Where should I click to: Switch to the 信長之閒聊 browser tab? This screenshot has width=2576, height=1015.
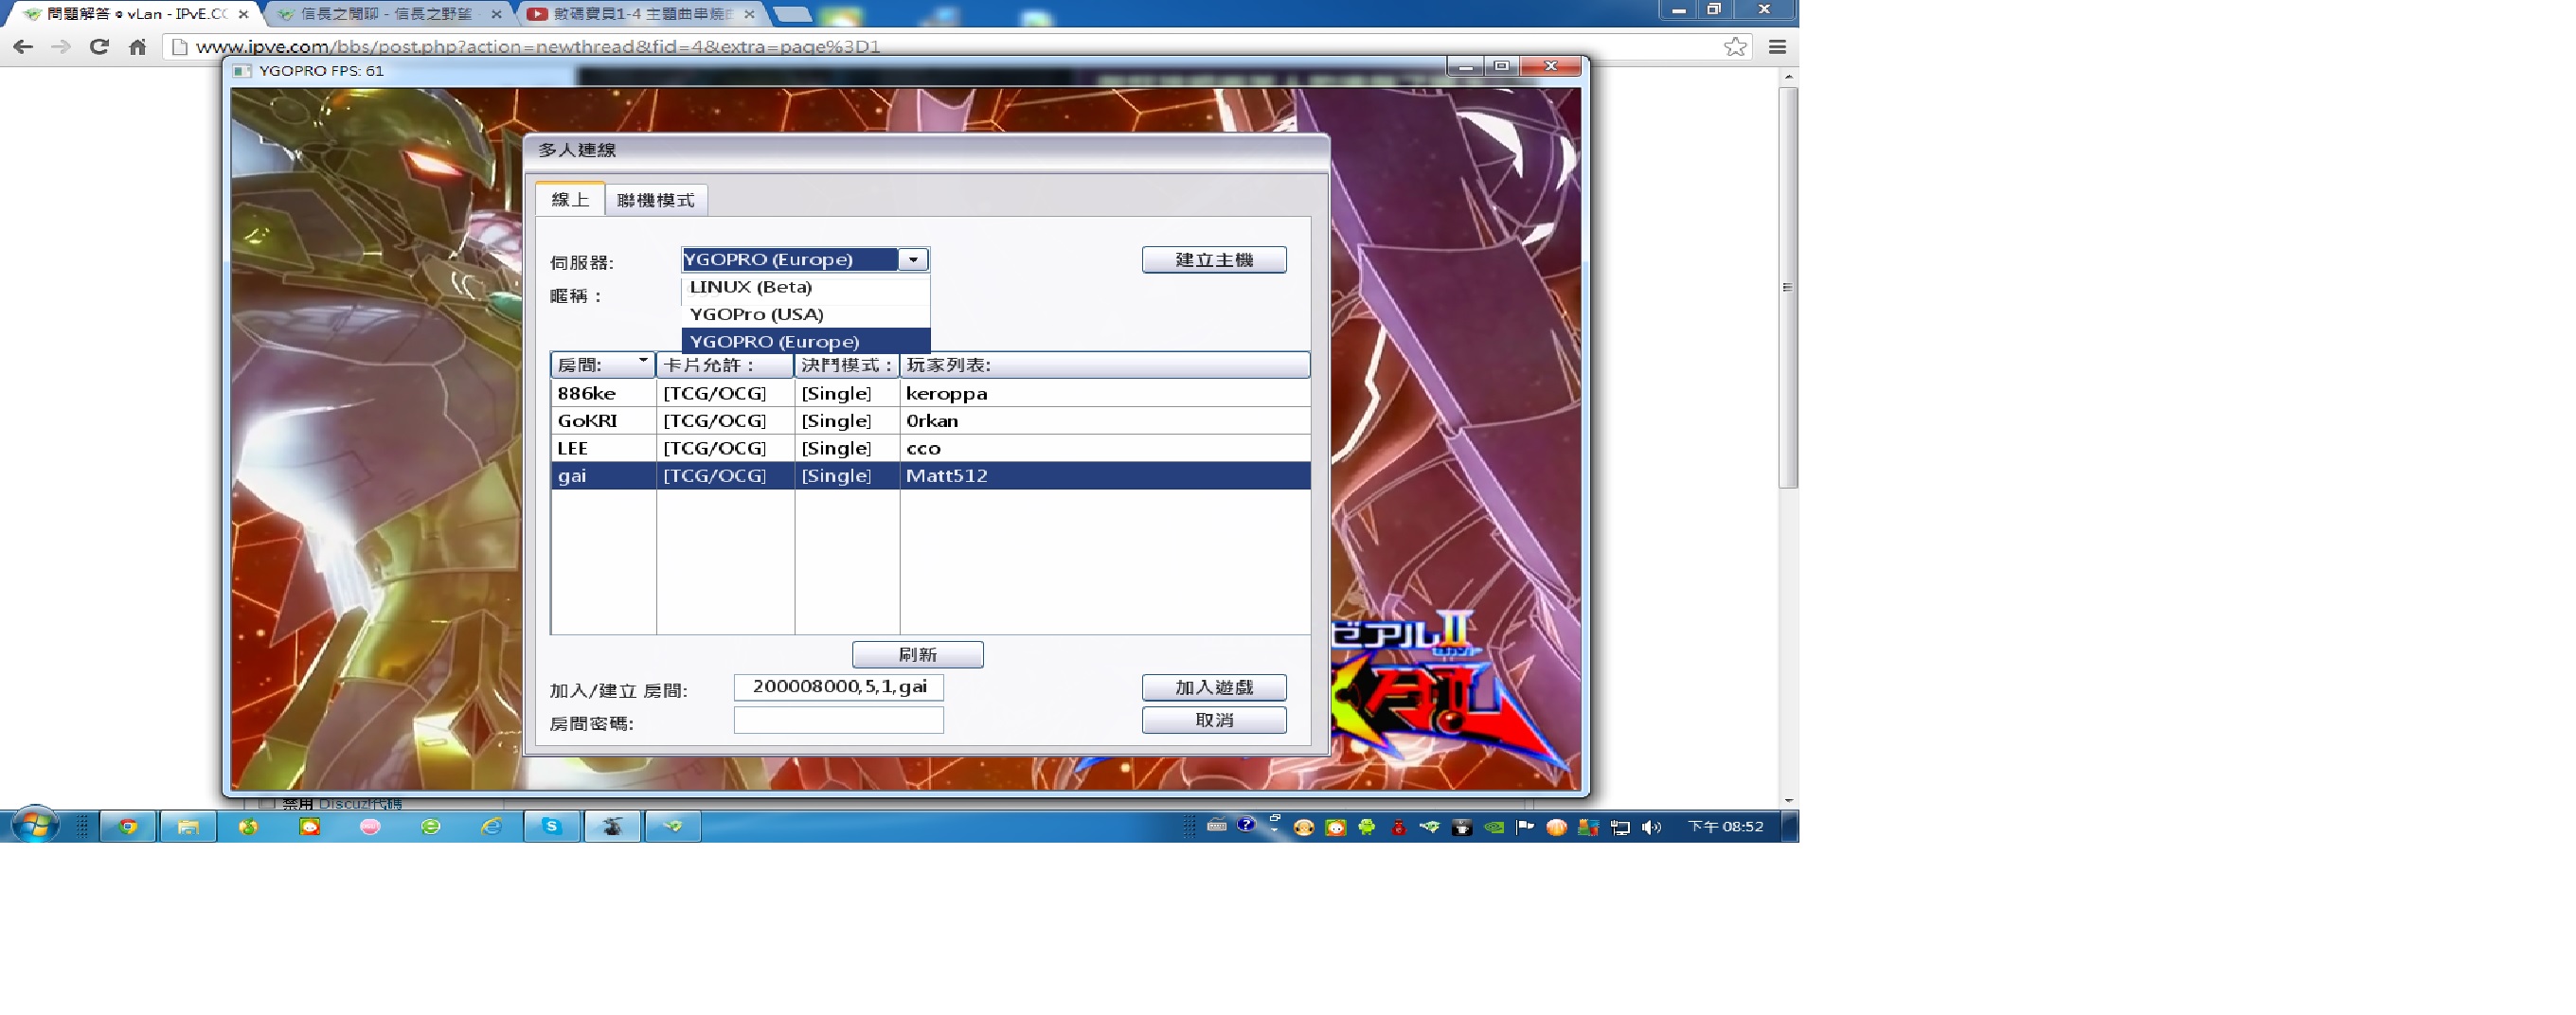[388, 14]
